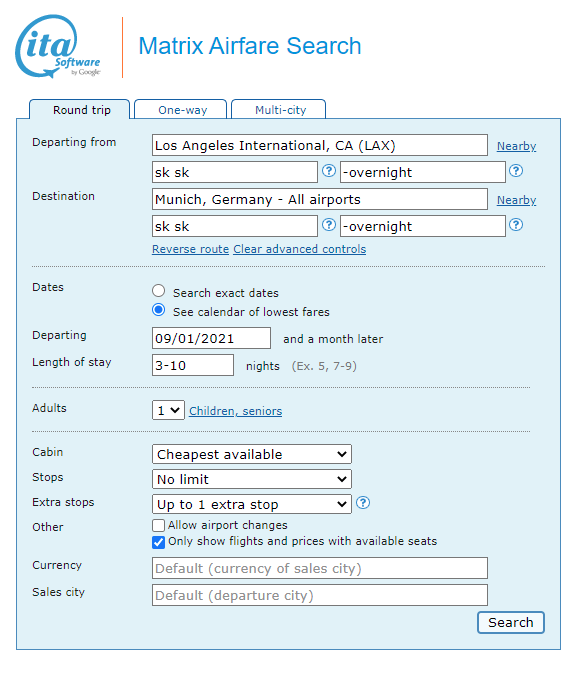The width and height of the screenshot is (572, 673).
Task: Expand the Extra stops dropdown
Action: pos(252,504)
